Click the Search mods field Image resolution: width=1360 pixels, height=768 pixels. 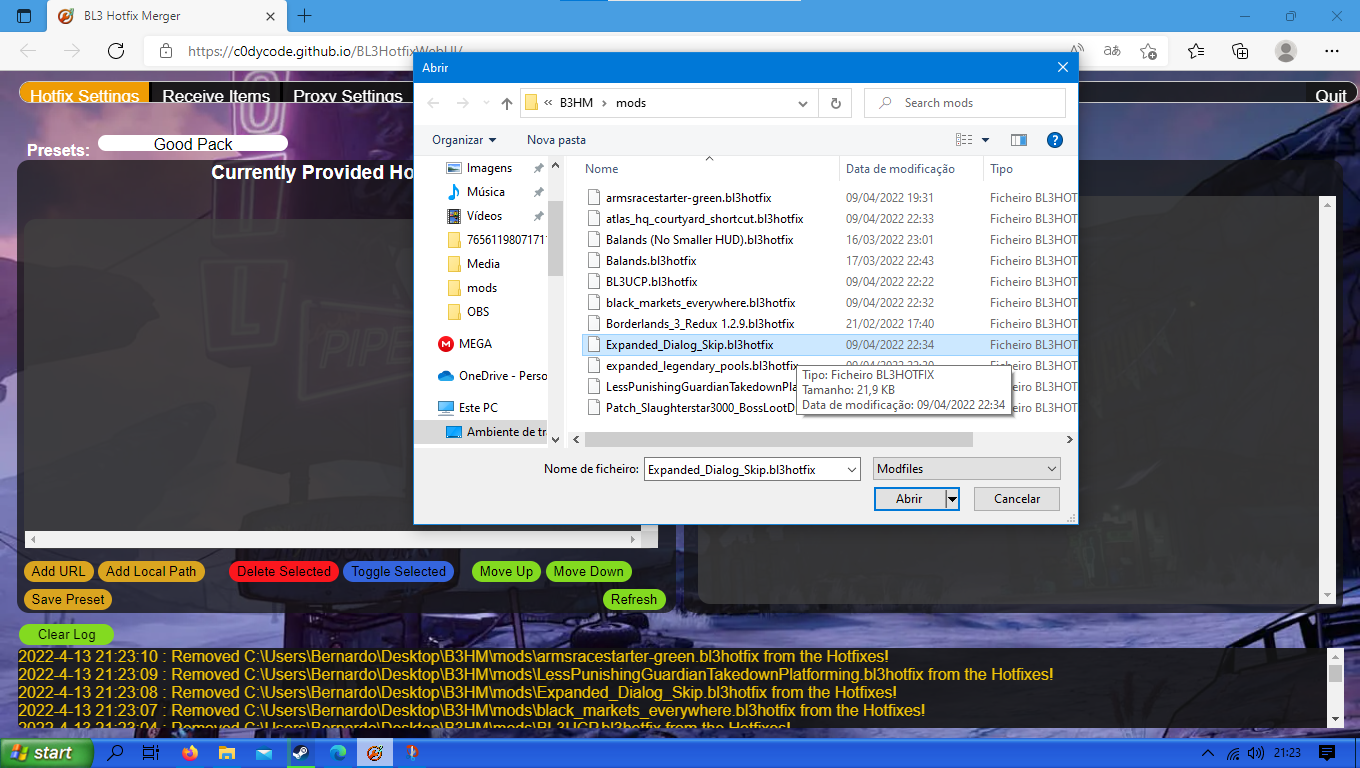965,103
